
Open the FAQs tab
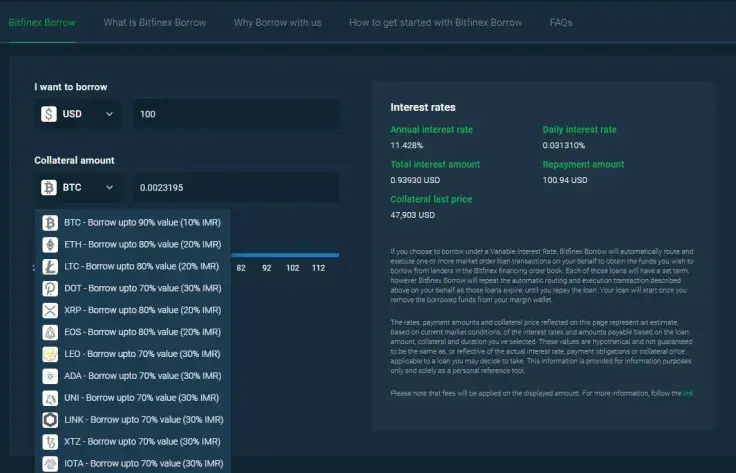[x=561, y=23]
